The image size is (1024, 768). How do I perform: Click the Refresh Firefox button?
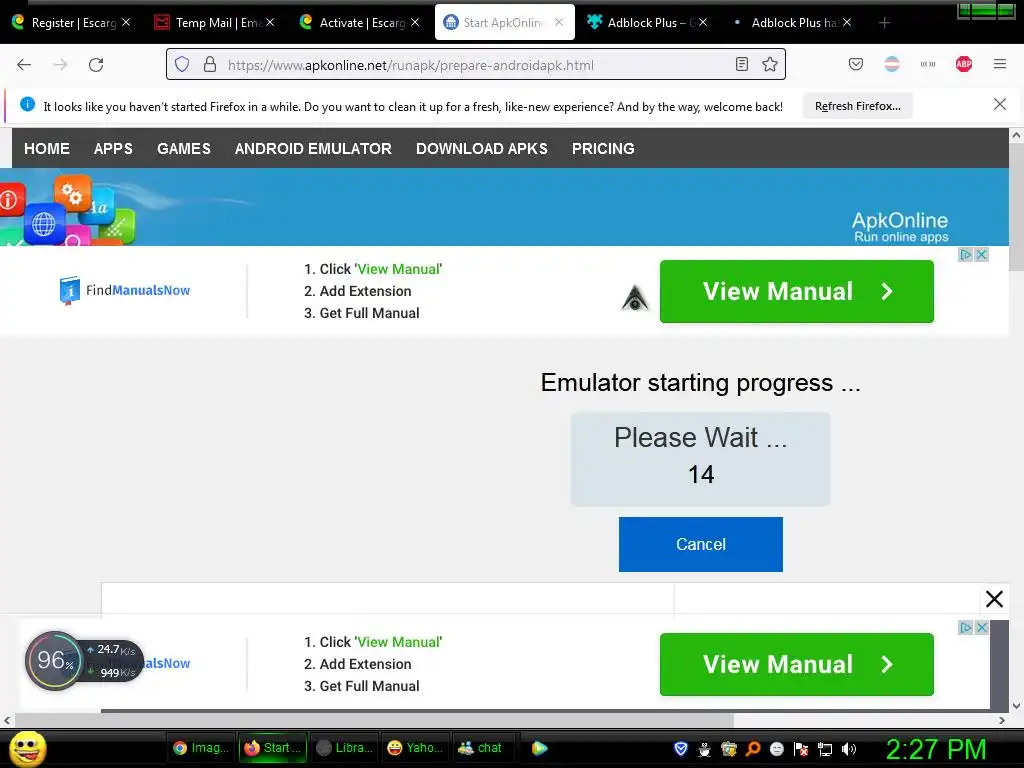click(x=857, y=106)
